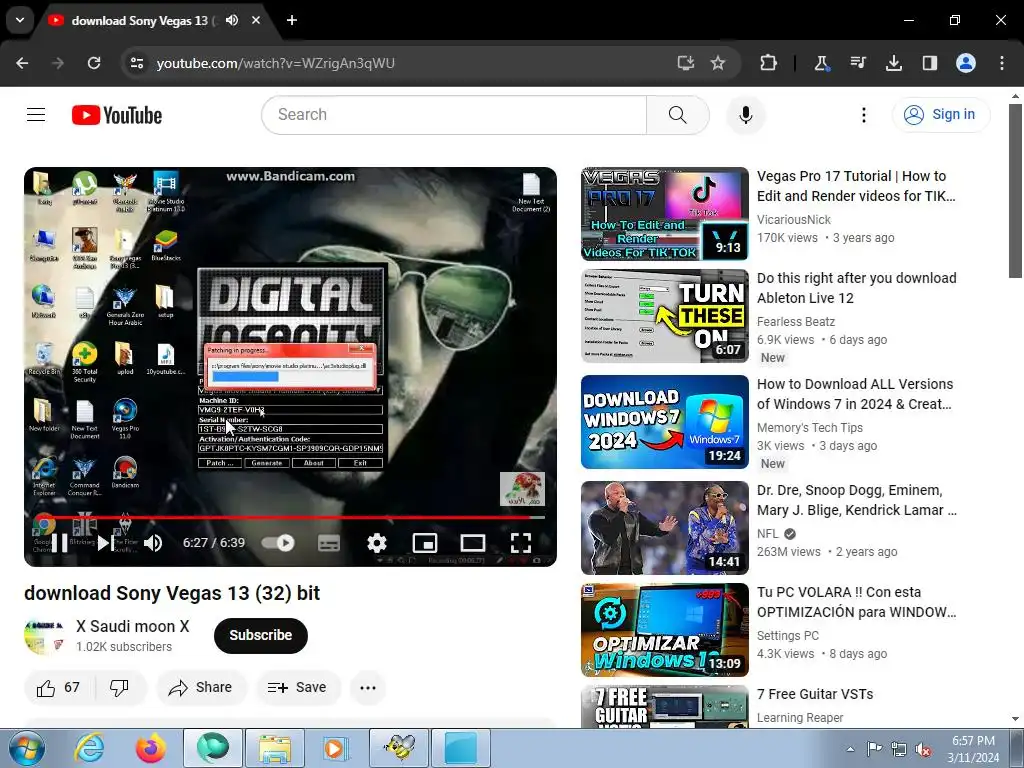
Task: Toggle the autoplay switch in player
Action: coord(278,543)
